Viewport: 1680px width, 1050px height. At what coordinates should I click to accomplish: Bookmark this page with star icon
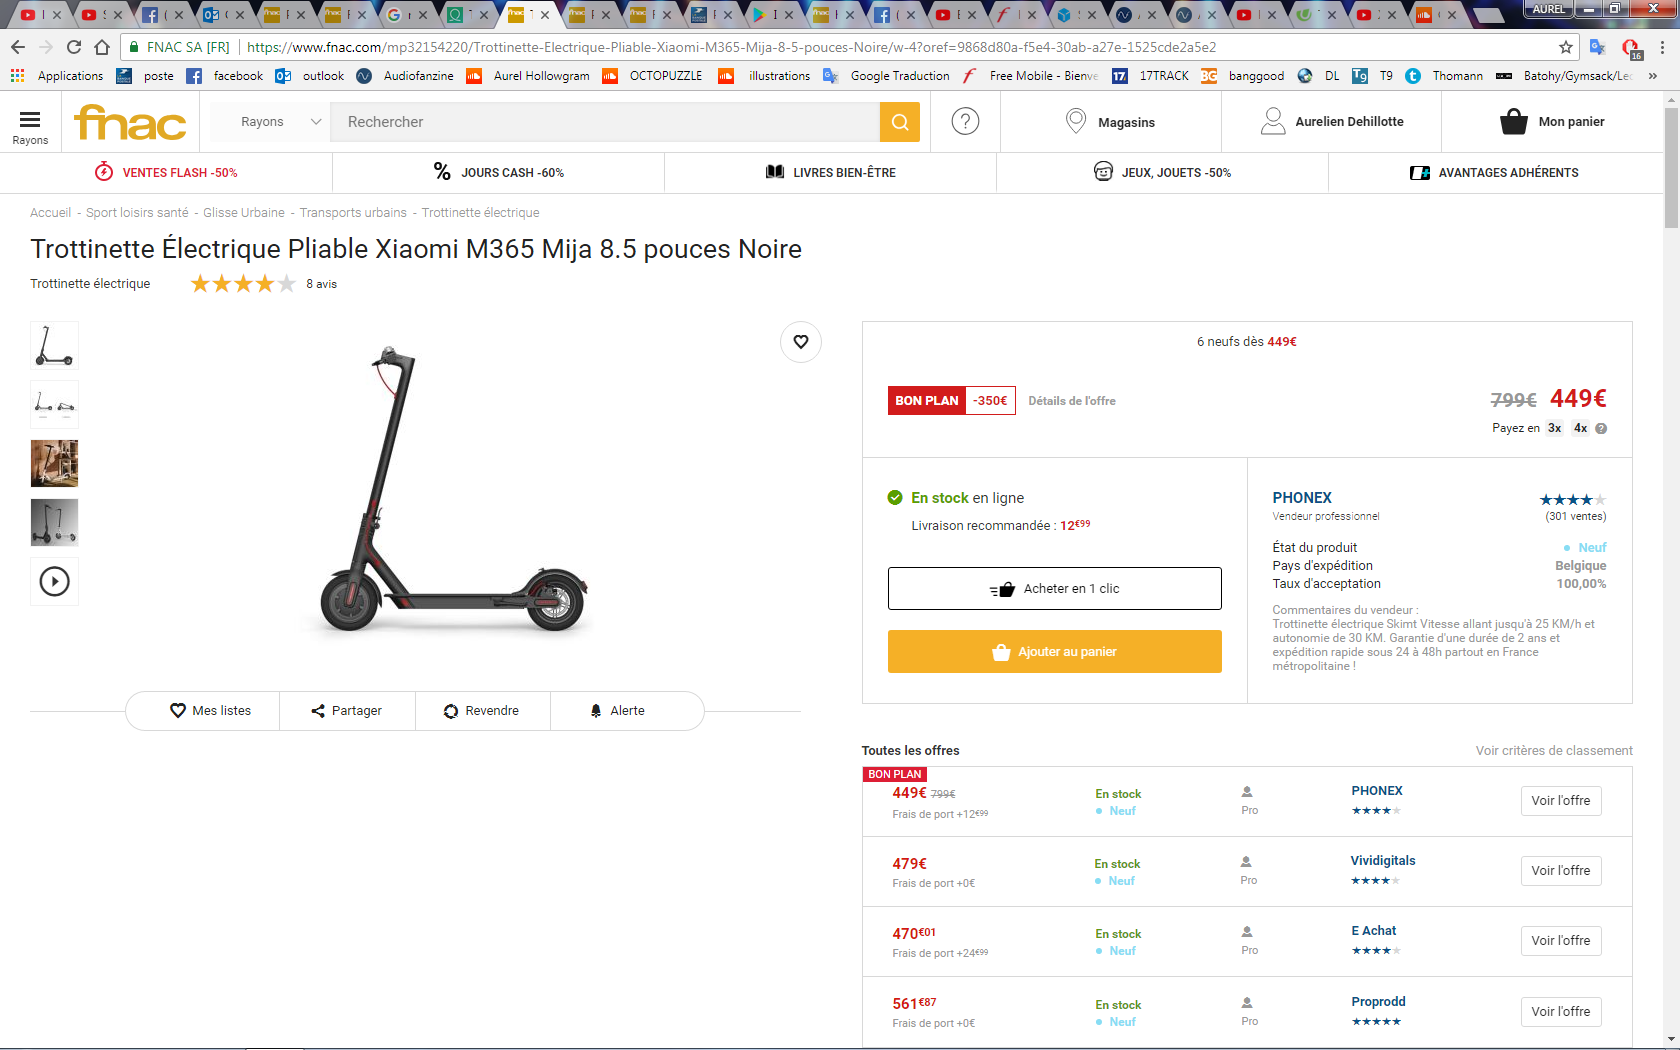pos(1566,47)
